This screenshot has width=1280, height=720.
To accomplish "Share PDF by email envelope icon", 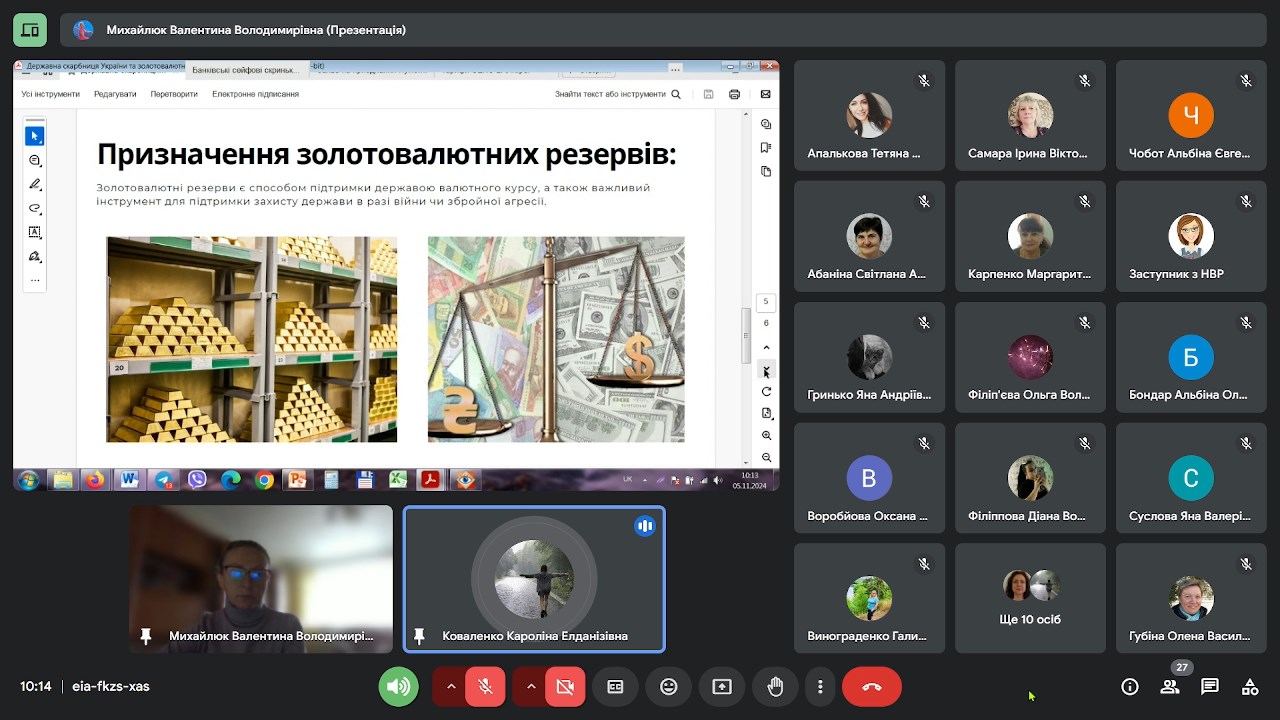I will pyautogui.click(x=766, y=94).
